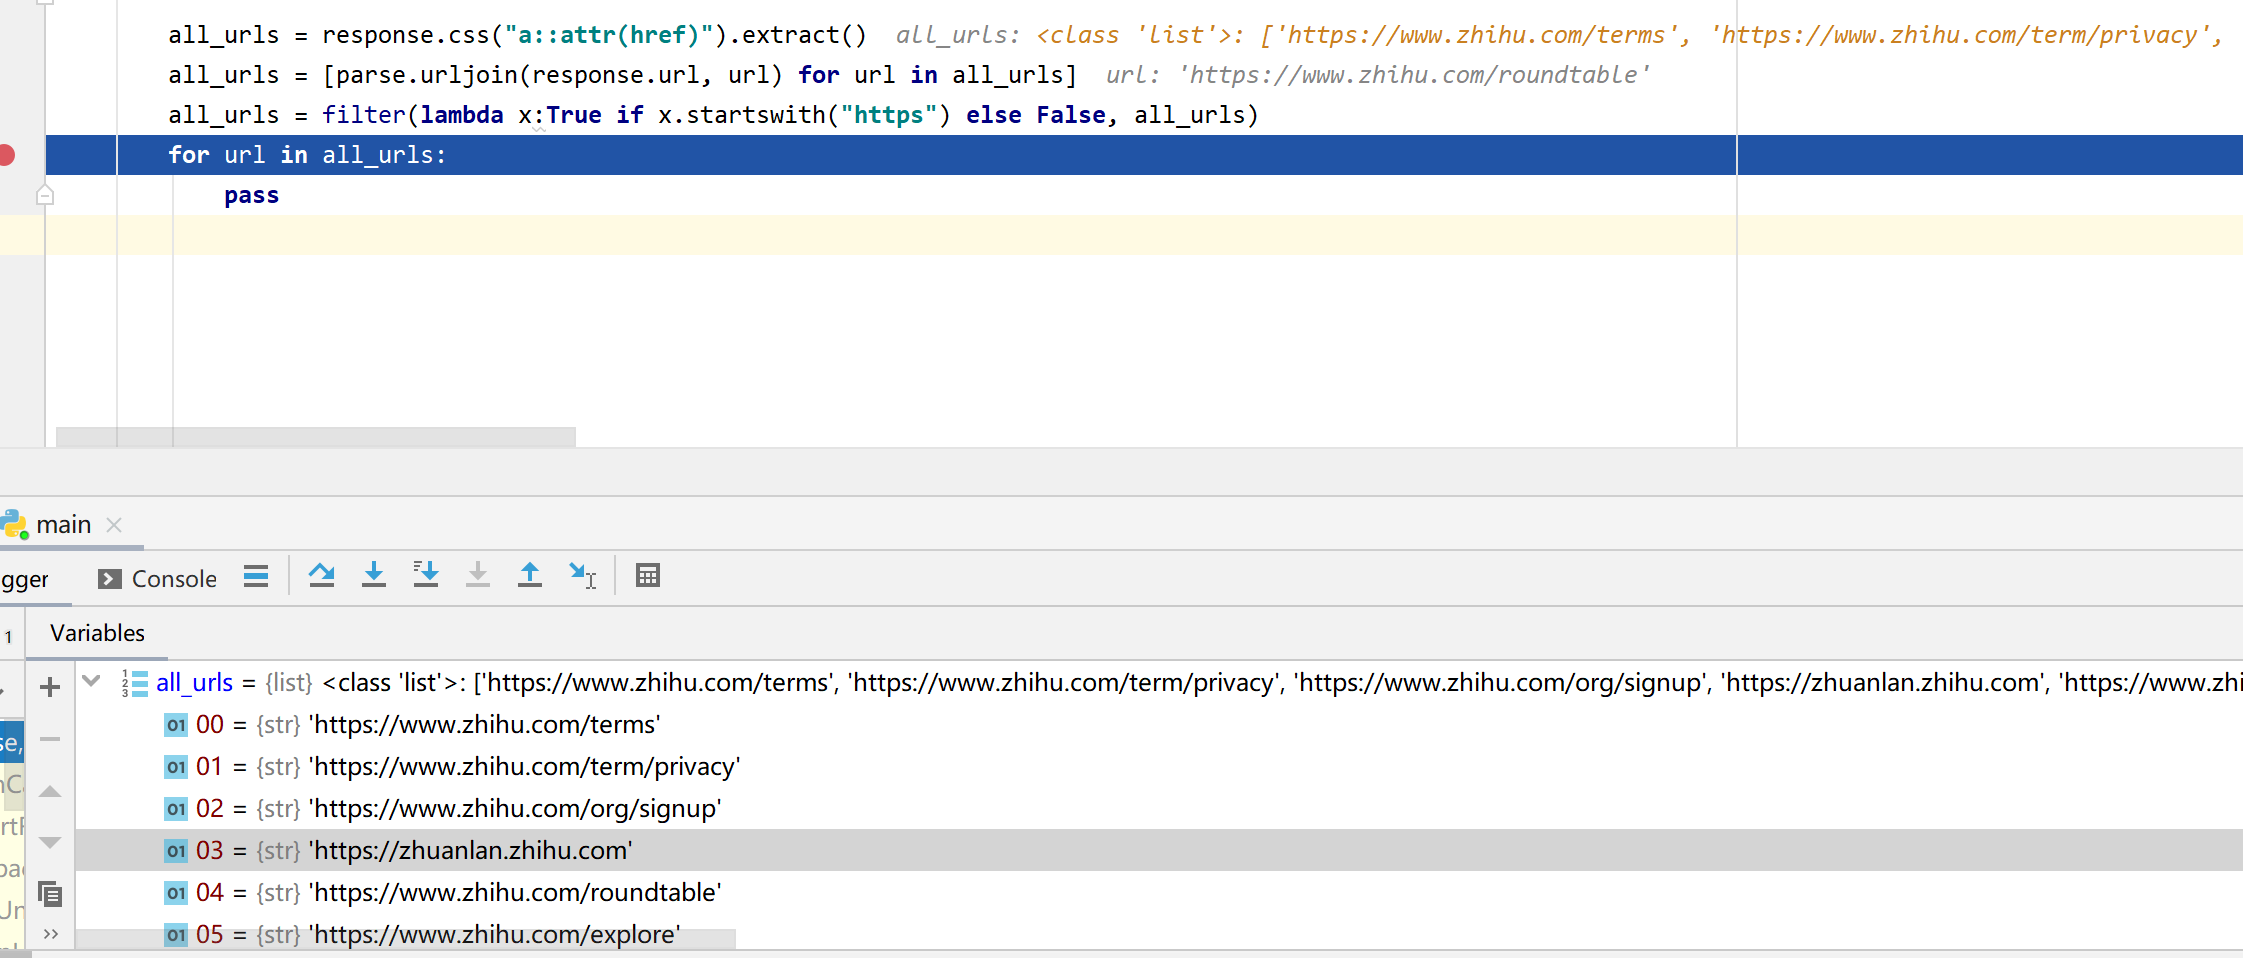
Task: Open the Evaluate Expression calculator icon
Action: 648,575
